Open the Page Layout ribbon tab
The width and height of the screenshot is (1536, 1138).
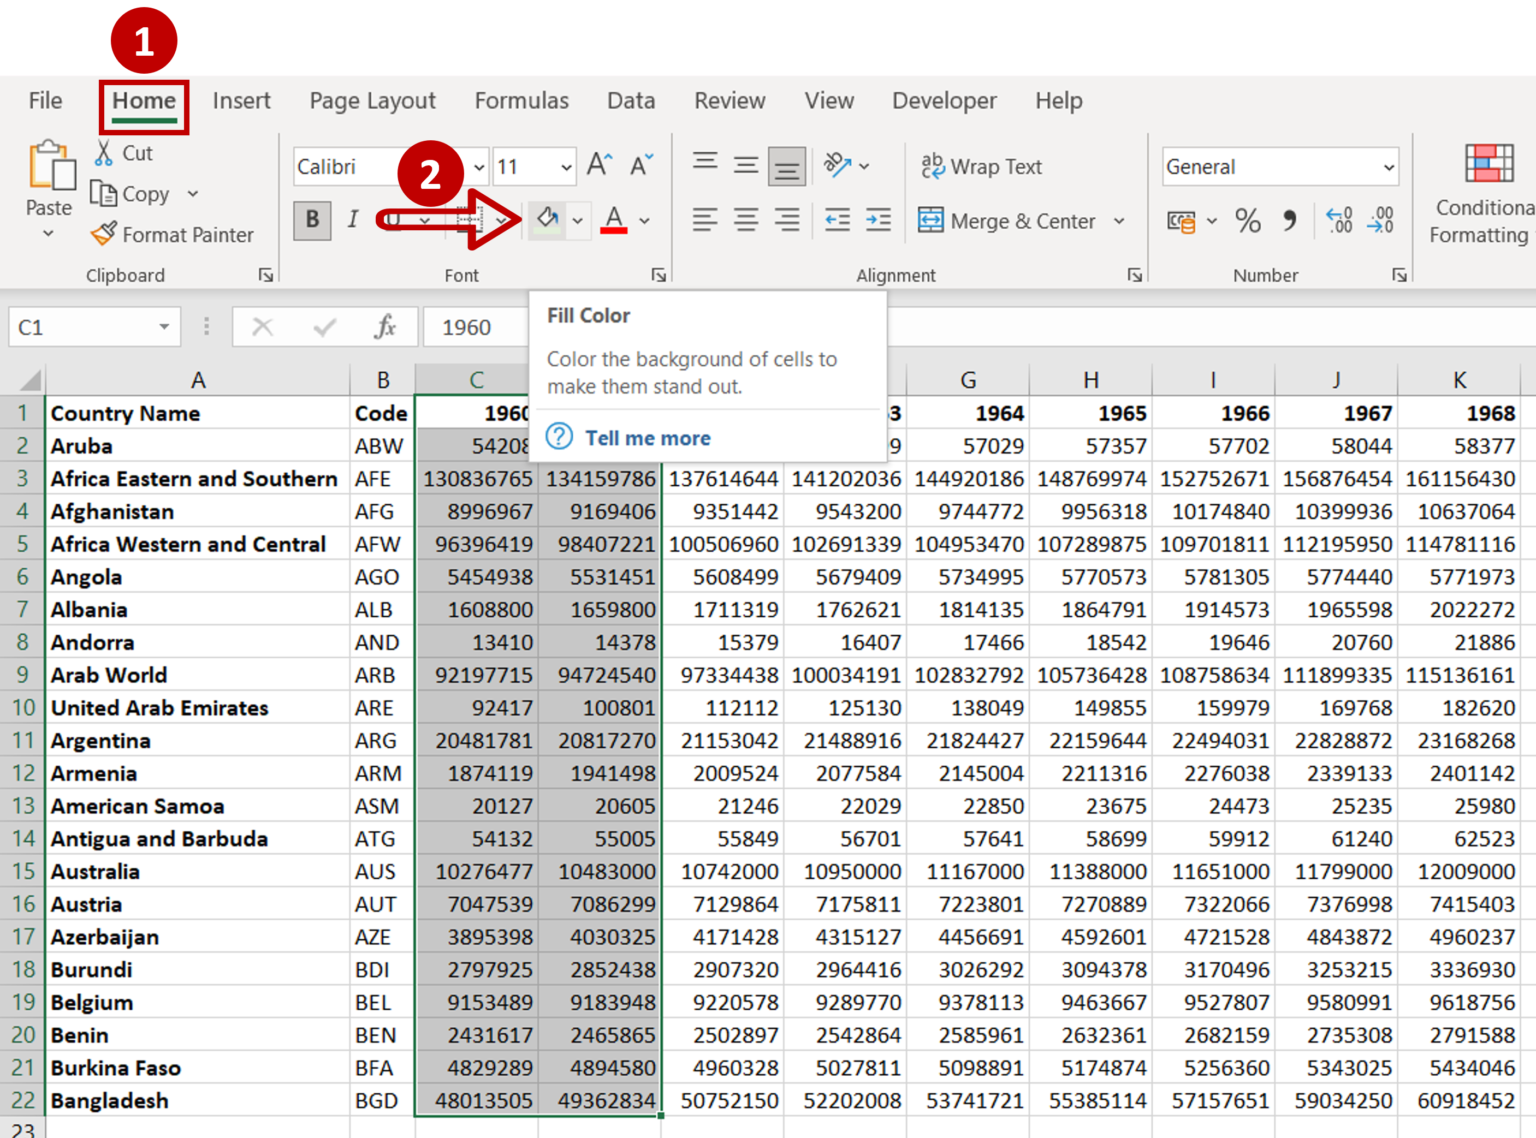click(x=372, y=100)
